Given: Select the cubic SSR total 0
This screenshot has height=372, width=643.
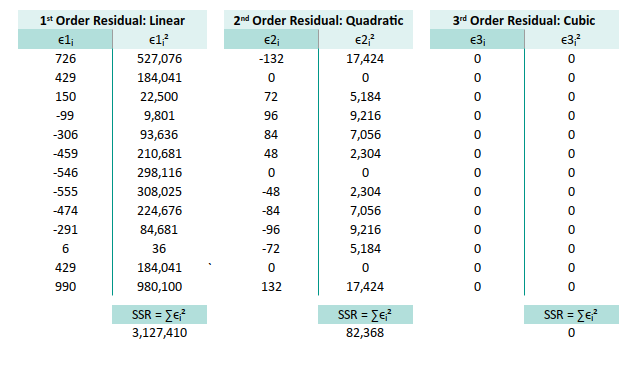Looking at the screenshot, I should 571,333.
